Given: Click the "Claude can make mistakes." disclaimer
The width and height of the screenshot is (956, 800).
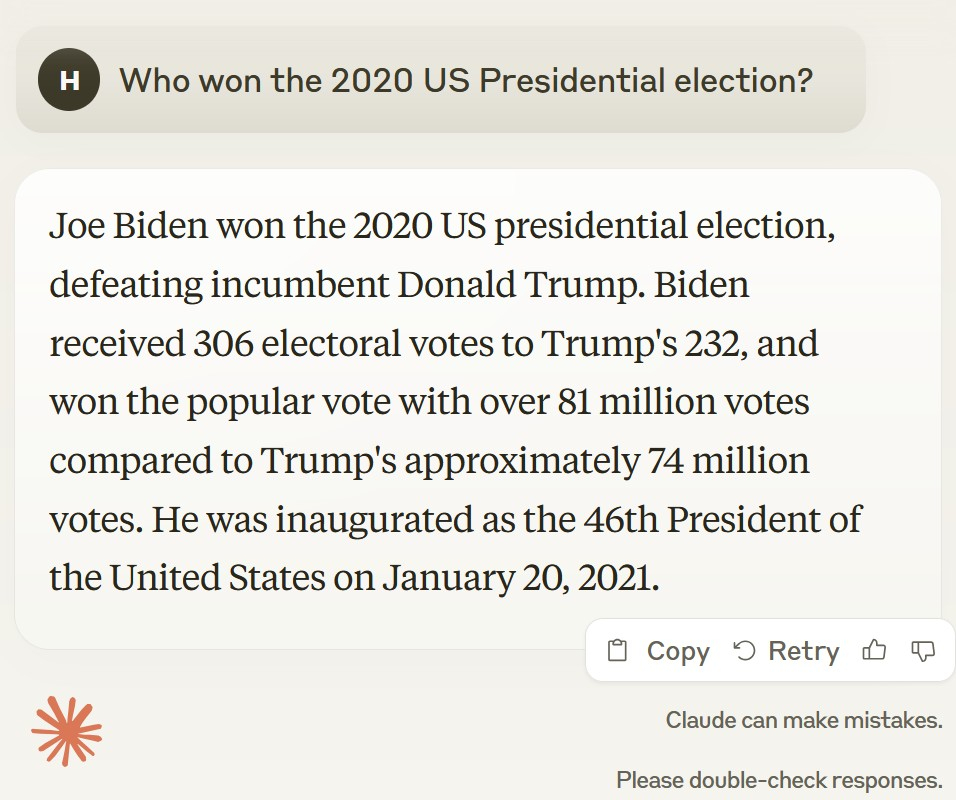Looking at the screenshot, I should pos(804,720).
